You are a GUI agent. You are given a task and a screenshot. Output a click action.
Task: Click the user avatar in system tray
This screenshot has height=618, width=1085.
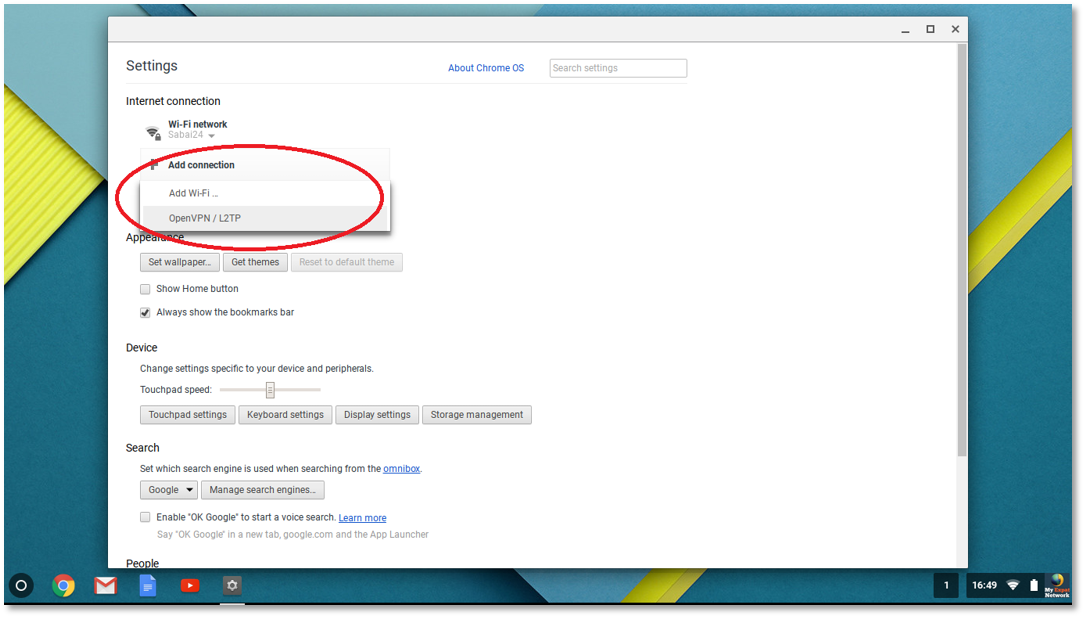coord(1057,585)
